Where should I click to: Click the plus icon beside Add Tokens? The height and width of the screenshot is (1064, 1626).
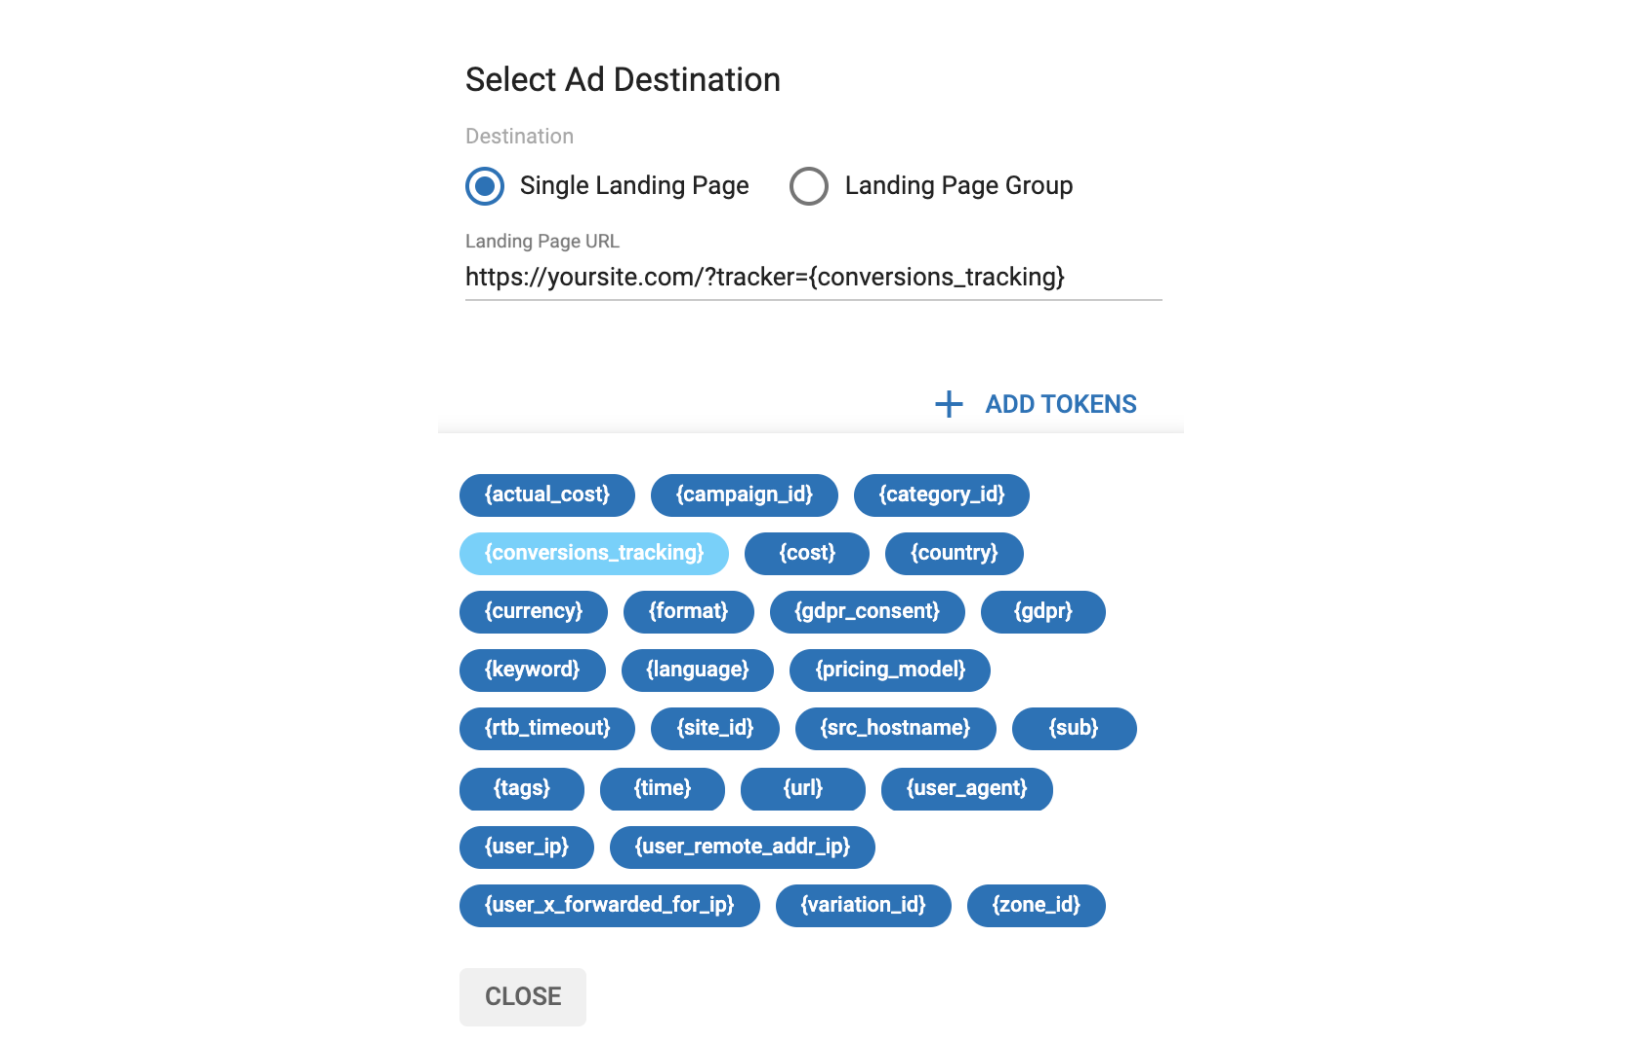948,404
